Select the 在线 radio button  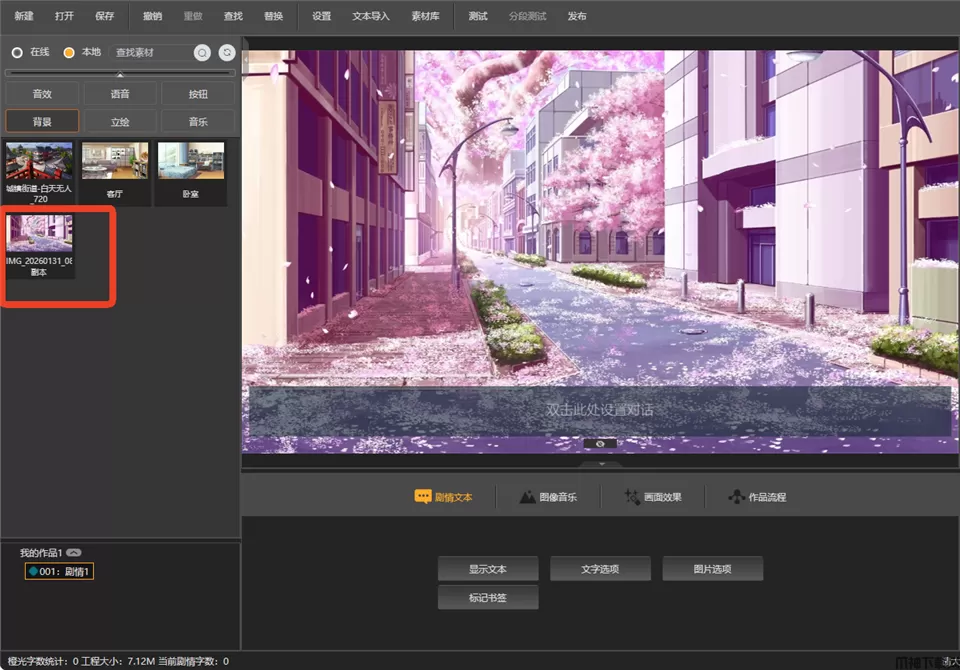pos(17,52)
